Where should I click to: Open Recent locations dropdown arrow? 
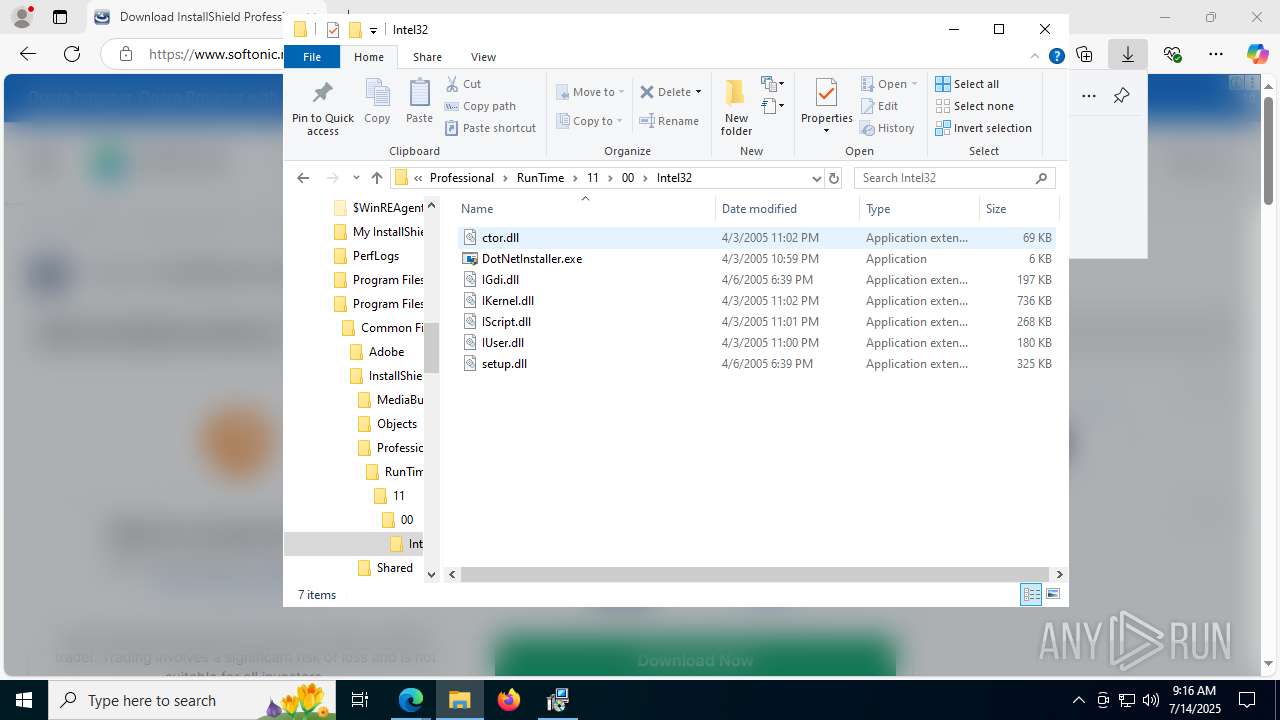point(356,178)
